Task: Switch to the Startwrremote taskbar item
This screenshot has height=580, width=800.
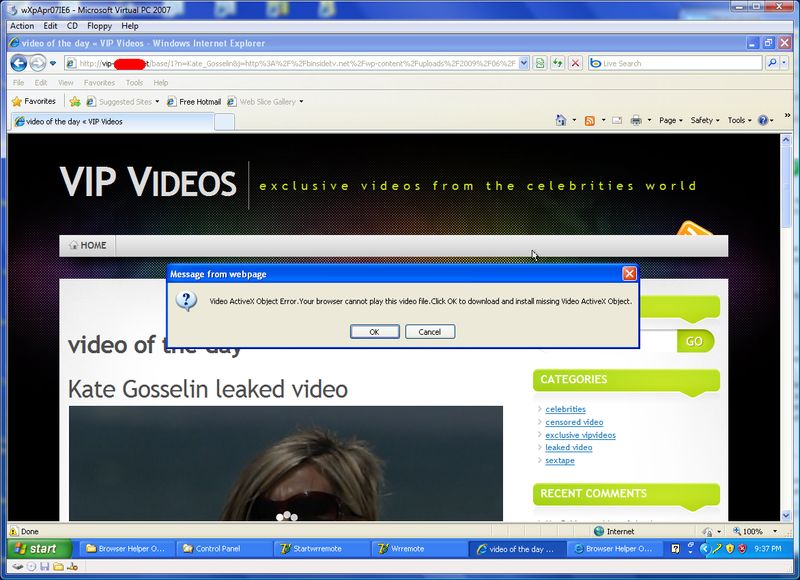Action: [x=322, y=549]
